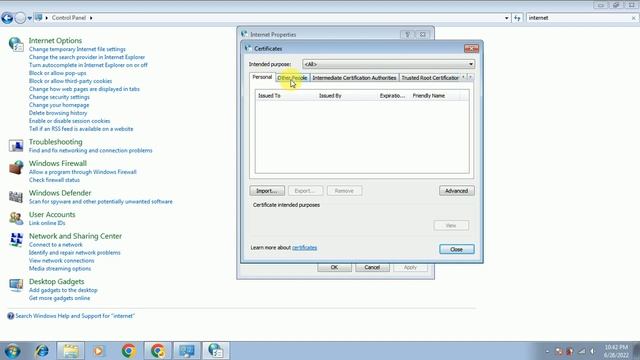Click the Import button

pyautogui.click(x=267, y=191)
